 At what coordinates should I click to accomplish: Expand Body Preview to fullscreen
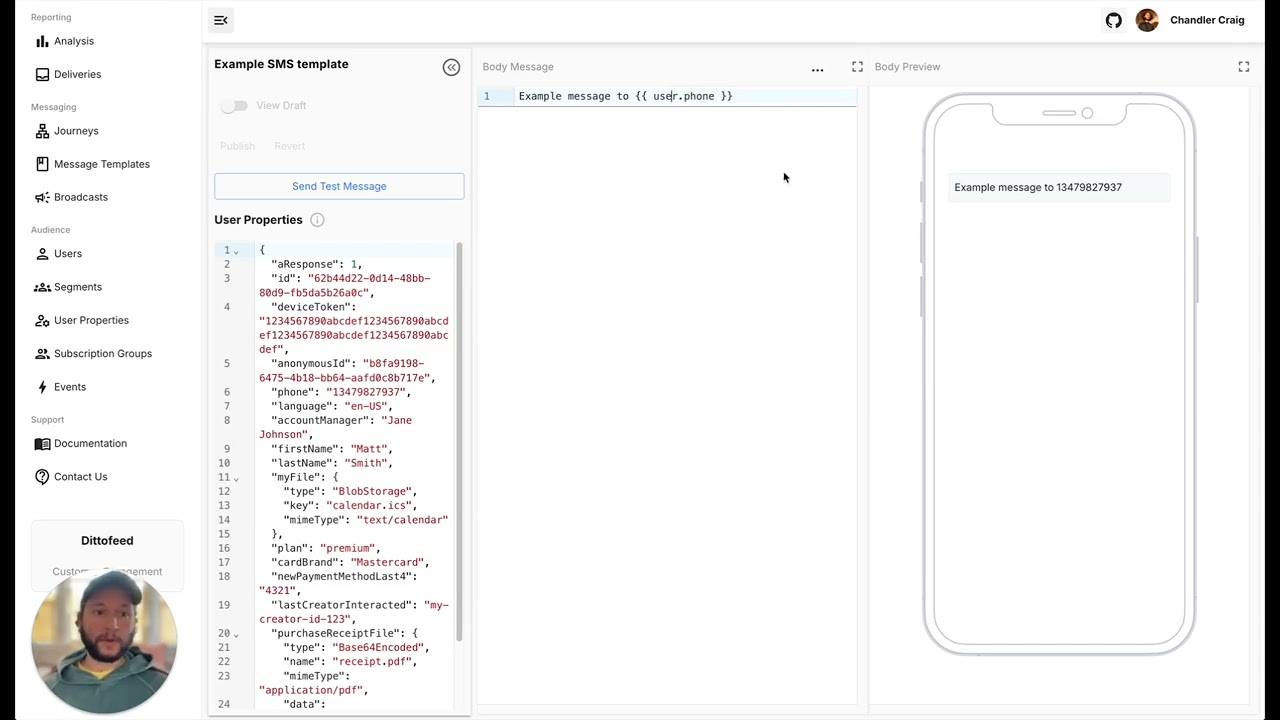(1244, 66)
